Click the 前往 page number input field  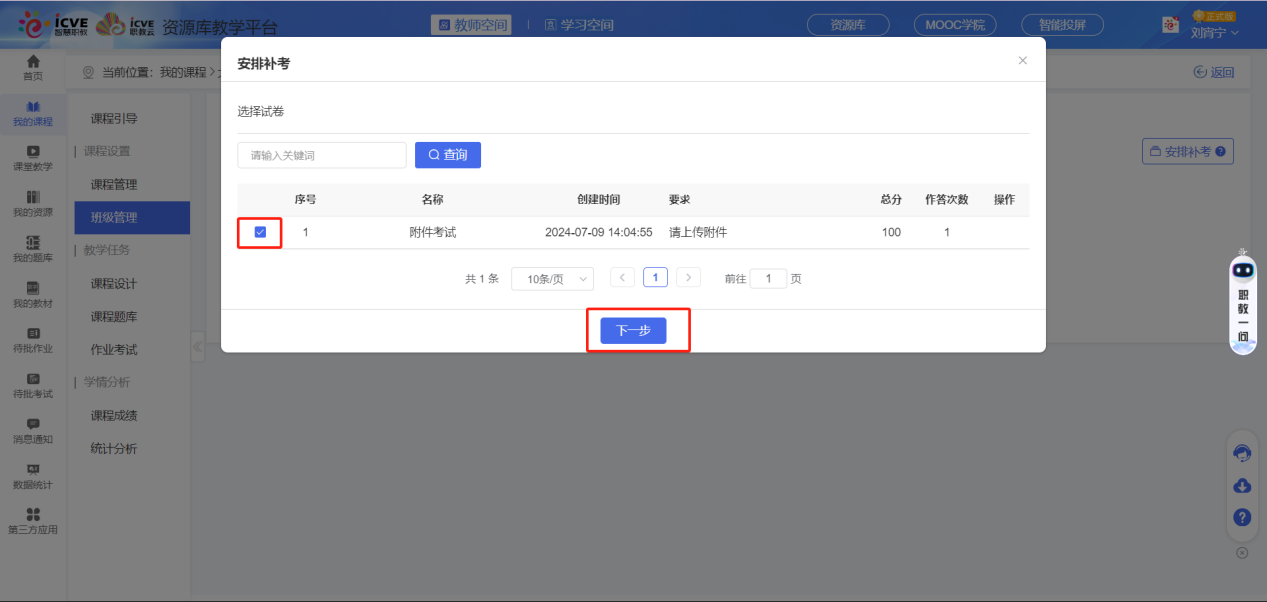[767, 277]
